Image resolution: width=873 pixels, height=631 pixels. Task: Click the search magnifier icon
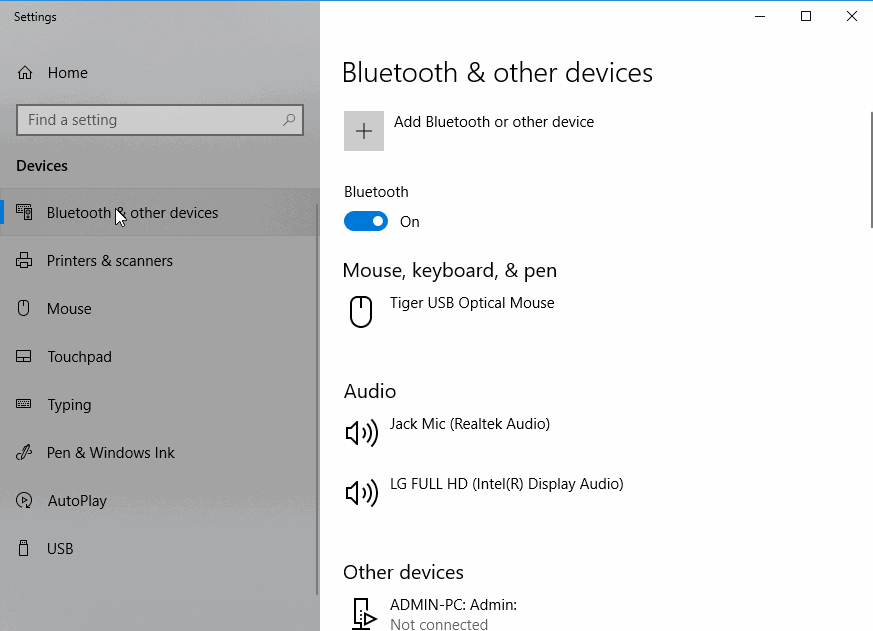click(x=289, y=120)
